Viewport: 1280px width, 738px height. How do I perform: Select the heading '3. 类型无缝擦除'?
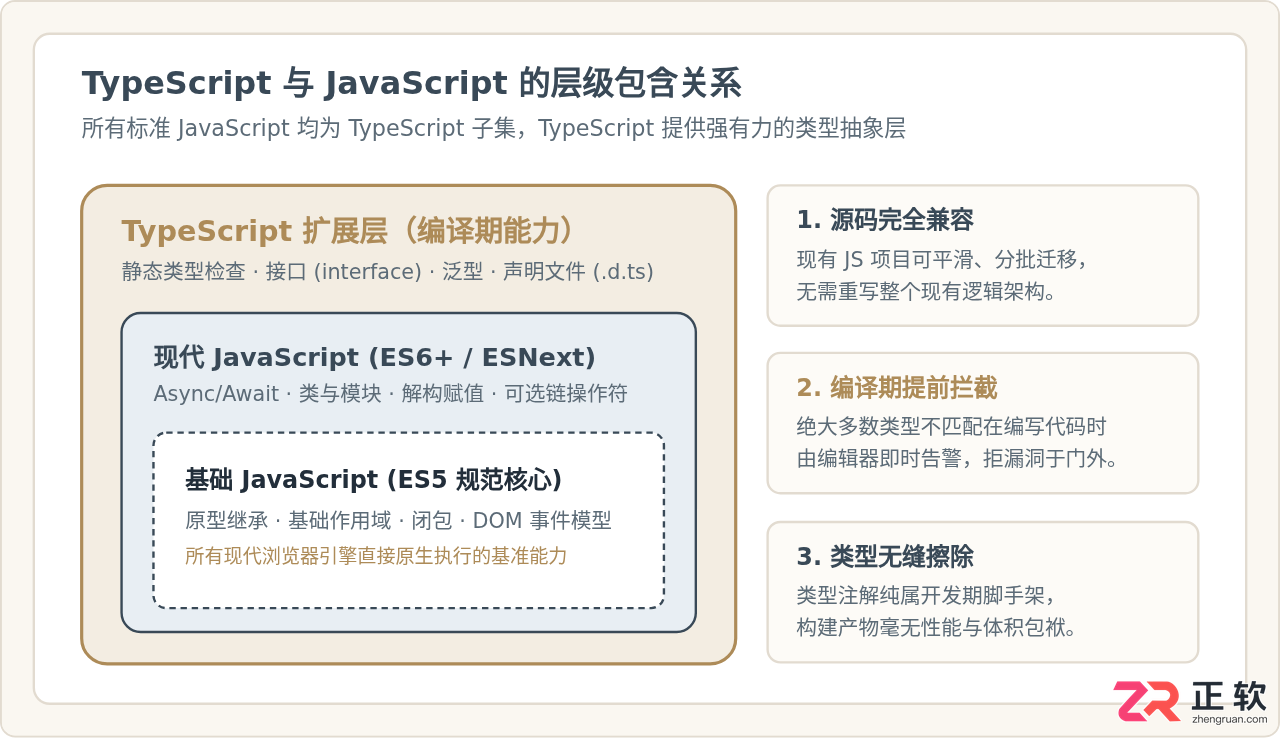click(885, 557)
